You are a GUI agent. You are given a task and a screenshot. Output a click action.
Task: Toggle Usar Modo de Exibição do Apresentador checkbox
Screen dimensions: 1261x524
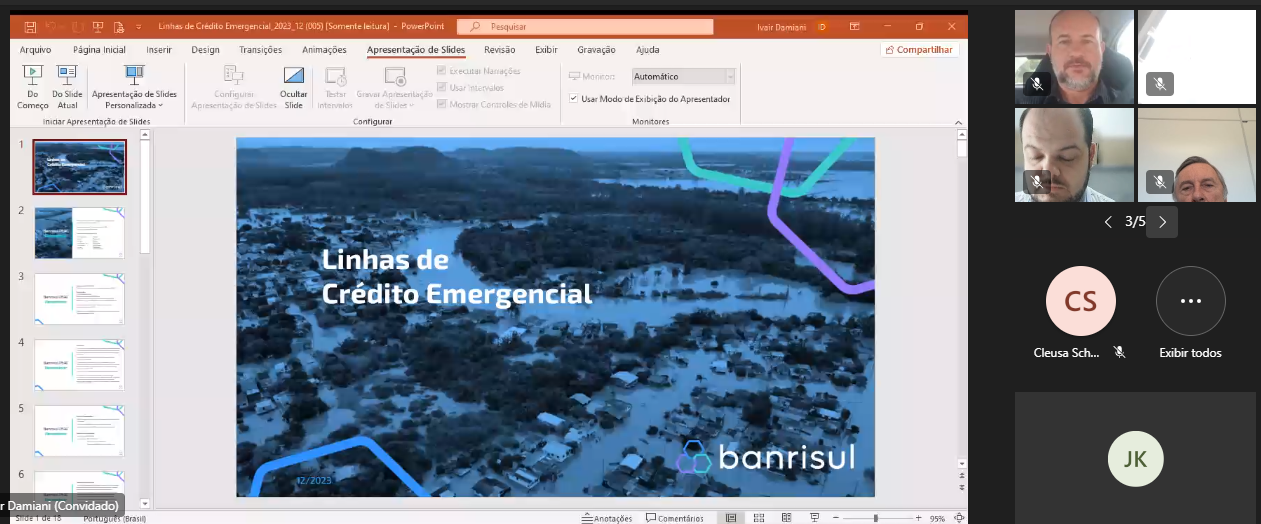(x=573, y=99)
